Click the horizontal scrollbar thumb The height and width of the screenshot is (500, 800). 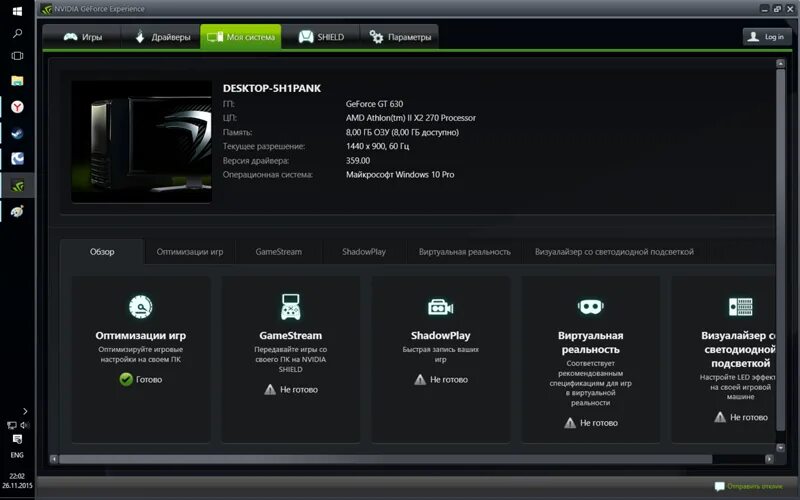click(385, 459)
